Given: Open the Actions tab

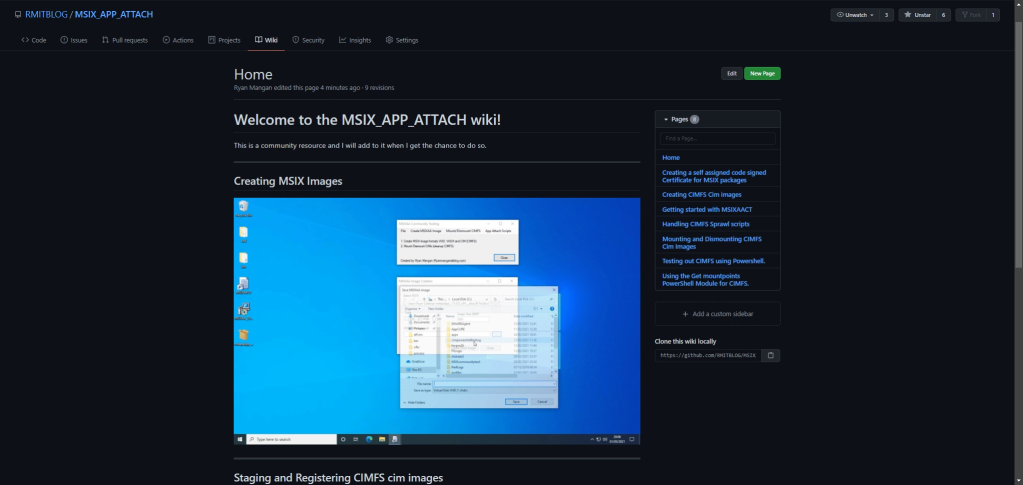Looking at the screenshot, I should [x=178, y=40].
